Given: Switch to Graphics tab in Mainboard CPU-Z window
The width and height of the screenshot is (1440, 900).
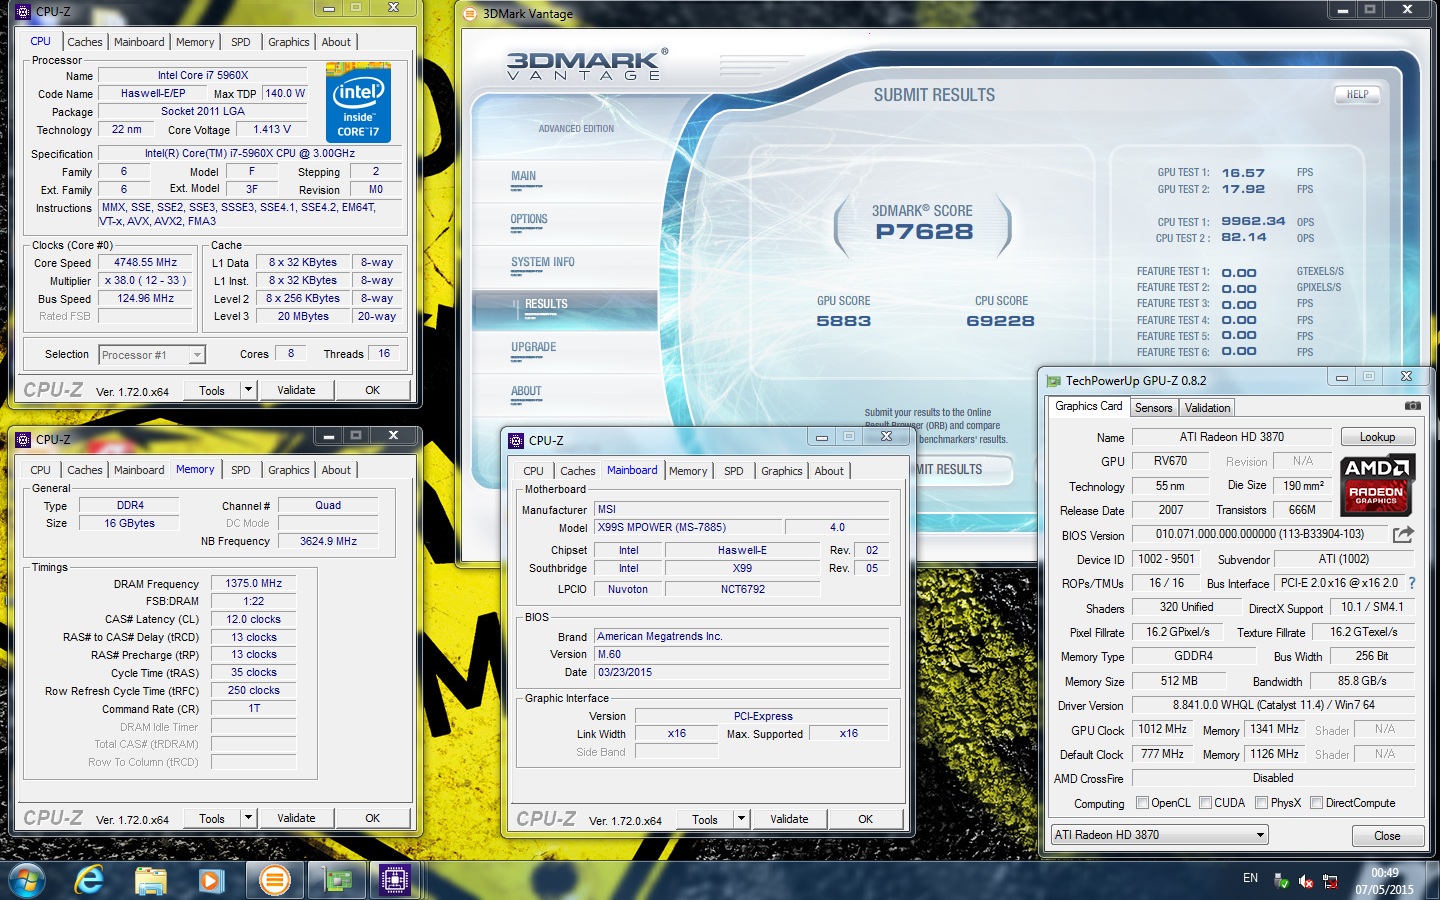Looking at the screenshot, I should pyautogui.click(x=782, y=471).
